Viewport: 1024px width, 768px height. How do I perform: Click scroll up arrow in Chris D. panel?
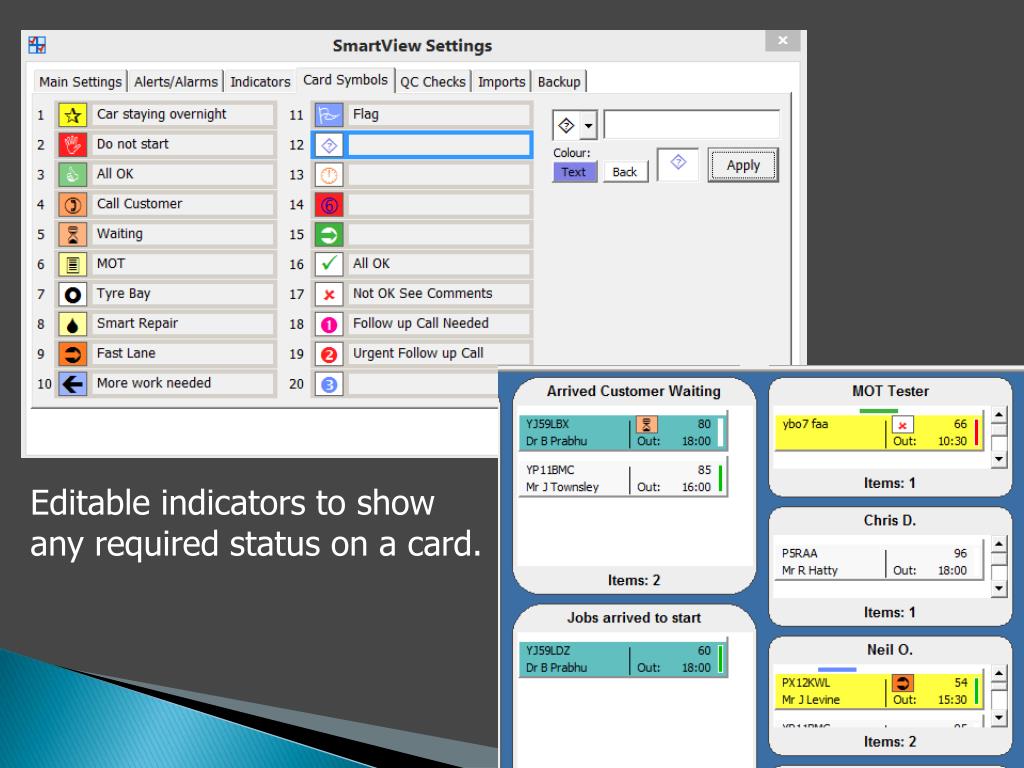pos(999,544)
